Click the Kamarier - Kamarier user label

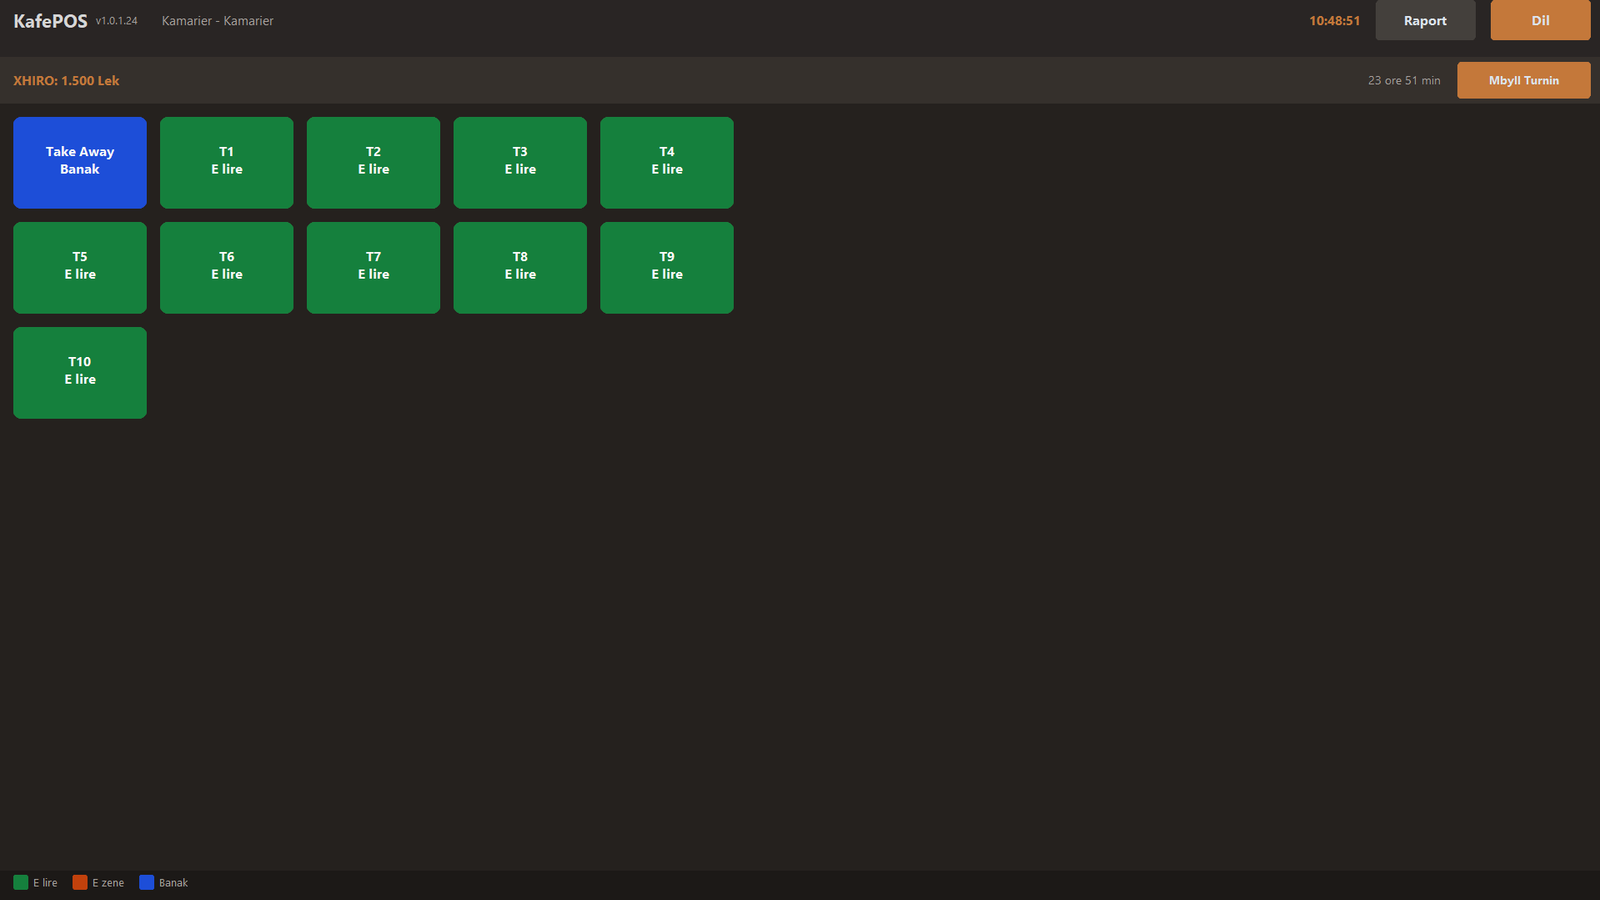pos(218,21)
